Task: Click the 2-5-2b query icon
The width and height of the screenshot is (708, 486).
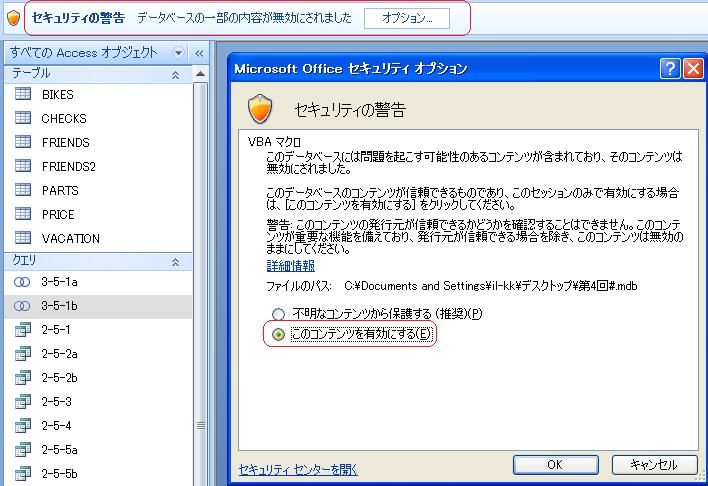Action: pos(23,378)
